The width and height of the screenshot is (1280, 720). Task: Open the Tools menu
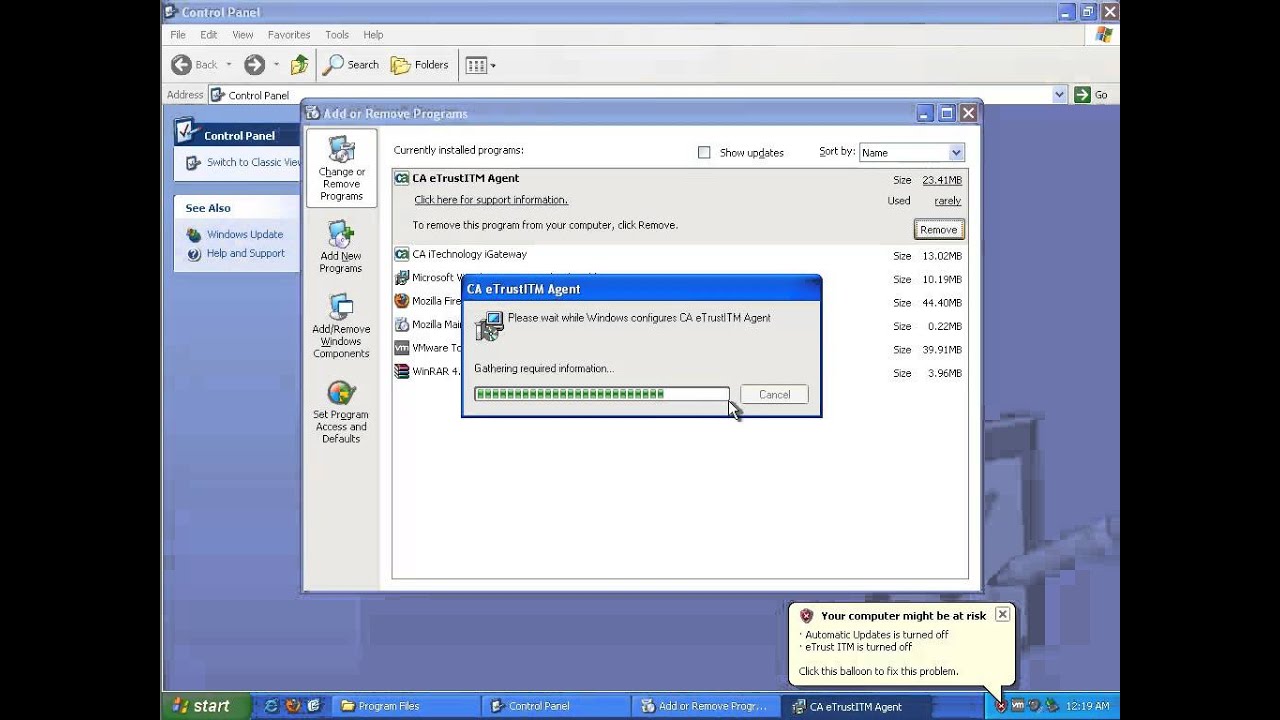coord(337,35)
